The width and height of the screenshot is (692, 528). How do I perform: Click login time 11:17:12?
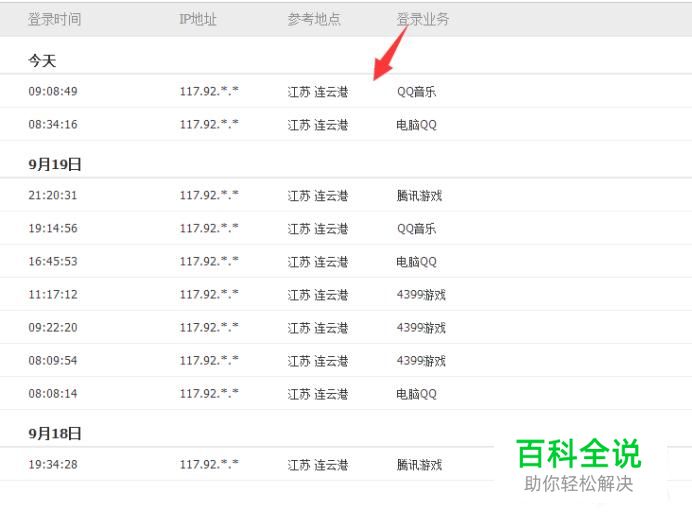coord(53,294)
